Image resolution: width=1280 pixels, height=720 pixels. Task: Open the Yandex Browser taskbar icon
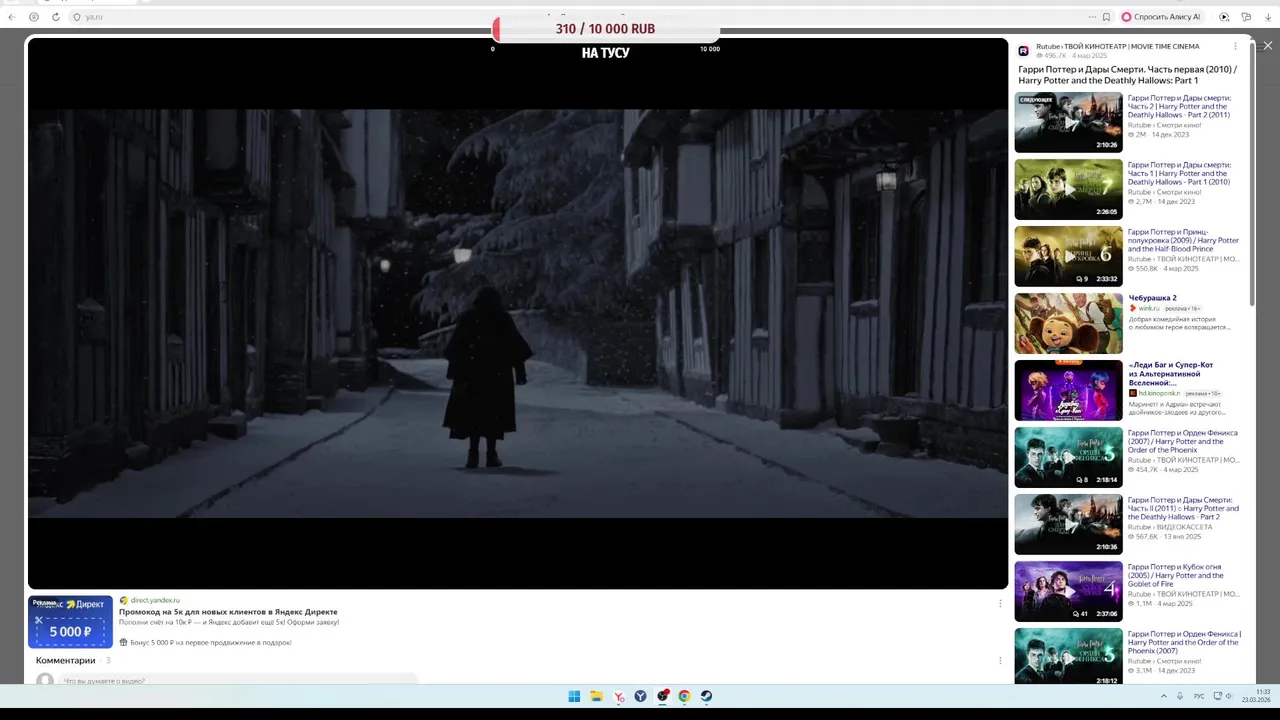[640, 696]
